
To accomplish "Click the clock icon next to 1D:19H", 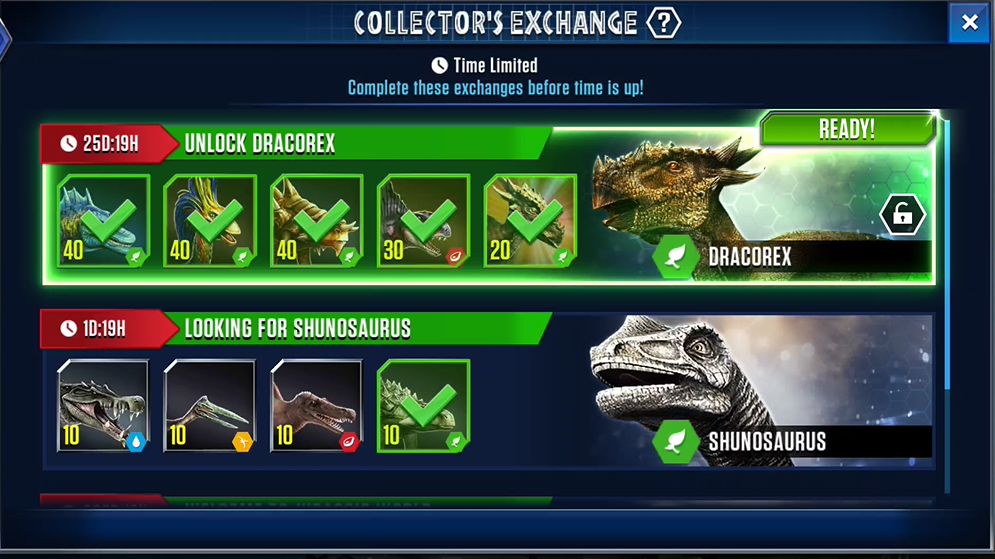I will pos(69,329).
